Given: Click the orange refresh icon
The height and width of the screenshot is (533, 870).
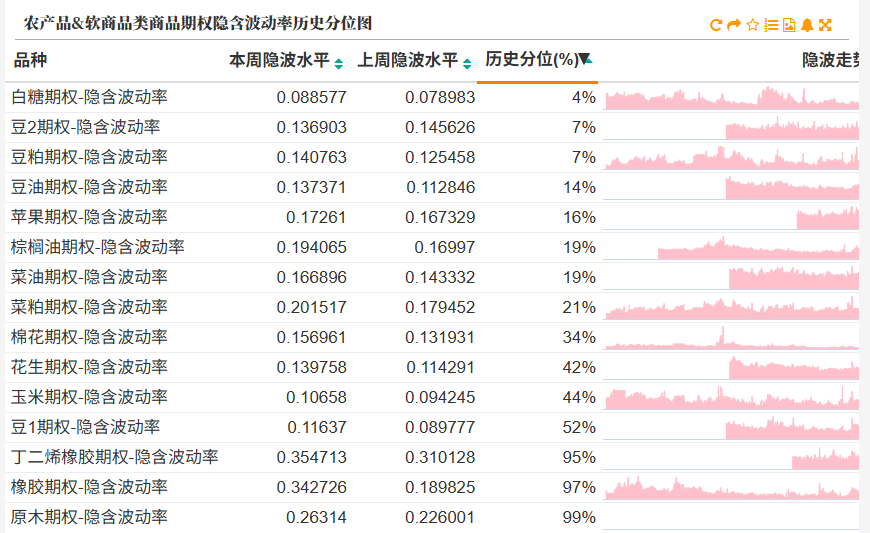Looking at the screenshot, I should [715, 25].
